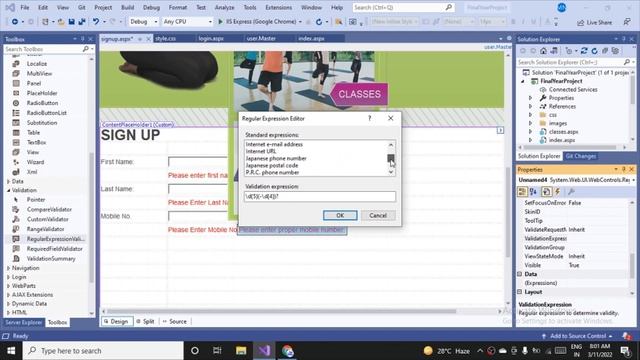Select classes.aspx in Solution Explorer
The height and width of the screenshot is (360, 640).
coord(563,132)
